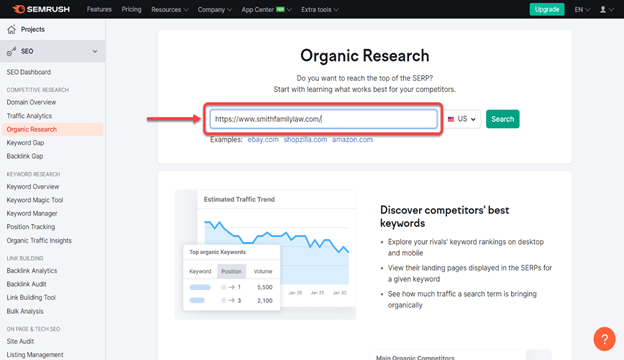Viewport: 624px width, 360px height.
Task: Launch Keyword Magic Tool
Action: point(35,200)
